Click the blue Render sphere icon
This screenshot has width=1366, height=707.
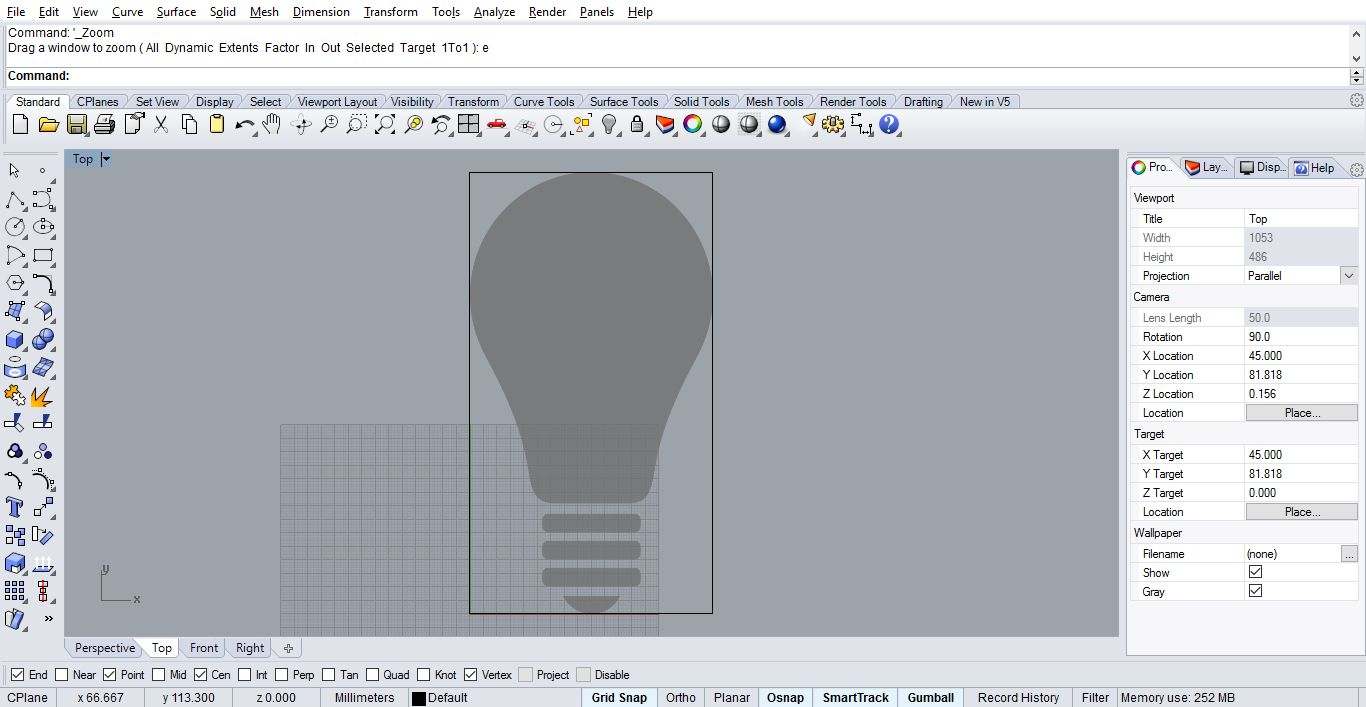[x=777, y=125]
